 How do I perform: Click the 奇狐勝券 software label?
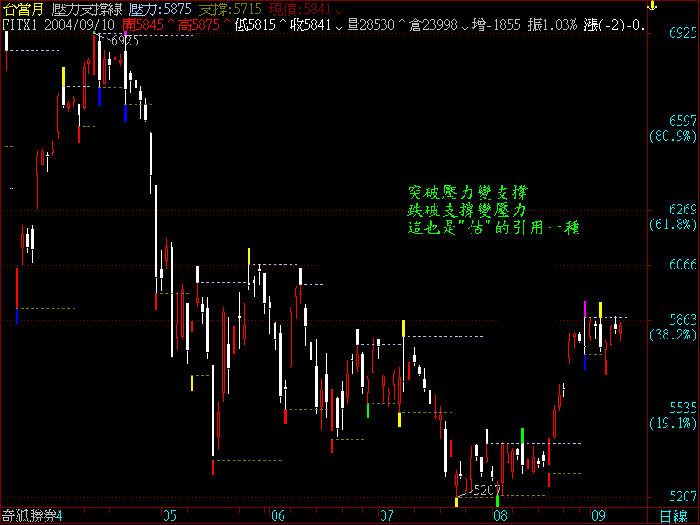tap(28, 517)
